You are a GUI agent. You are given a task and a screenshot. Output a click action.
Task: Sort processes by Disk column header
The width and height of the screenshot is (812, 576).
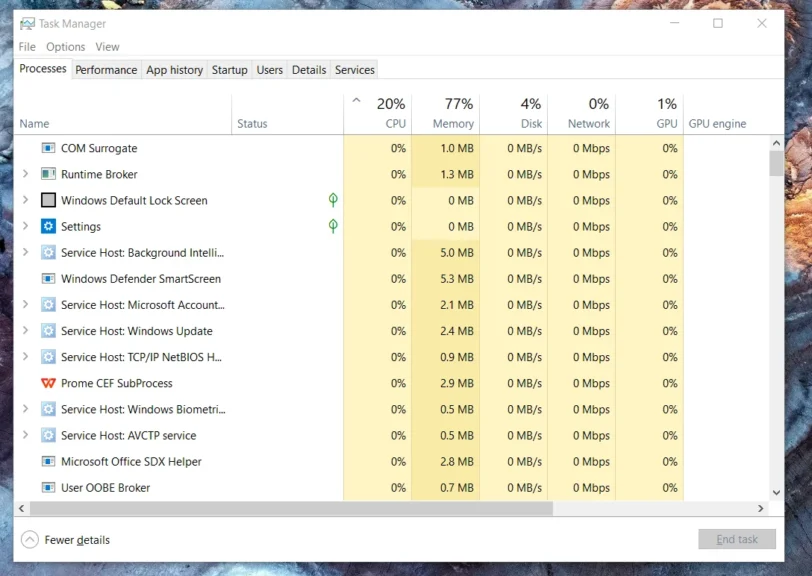[514, 114]
